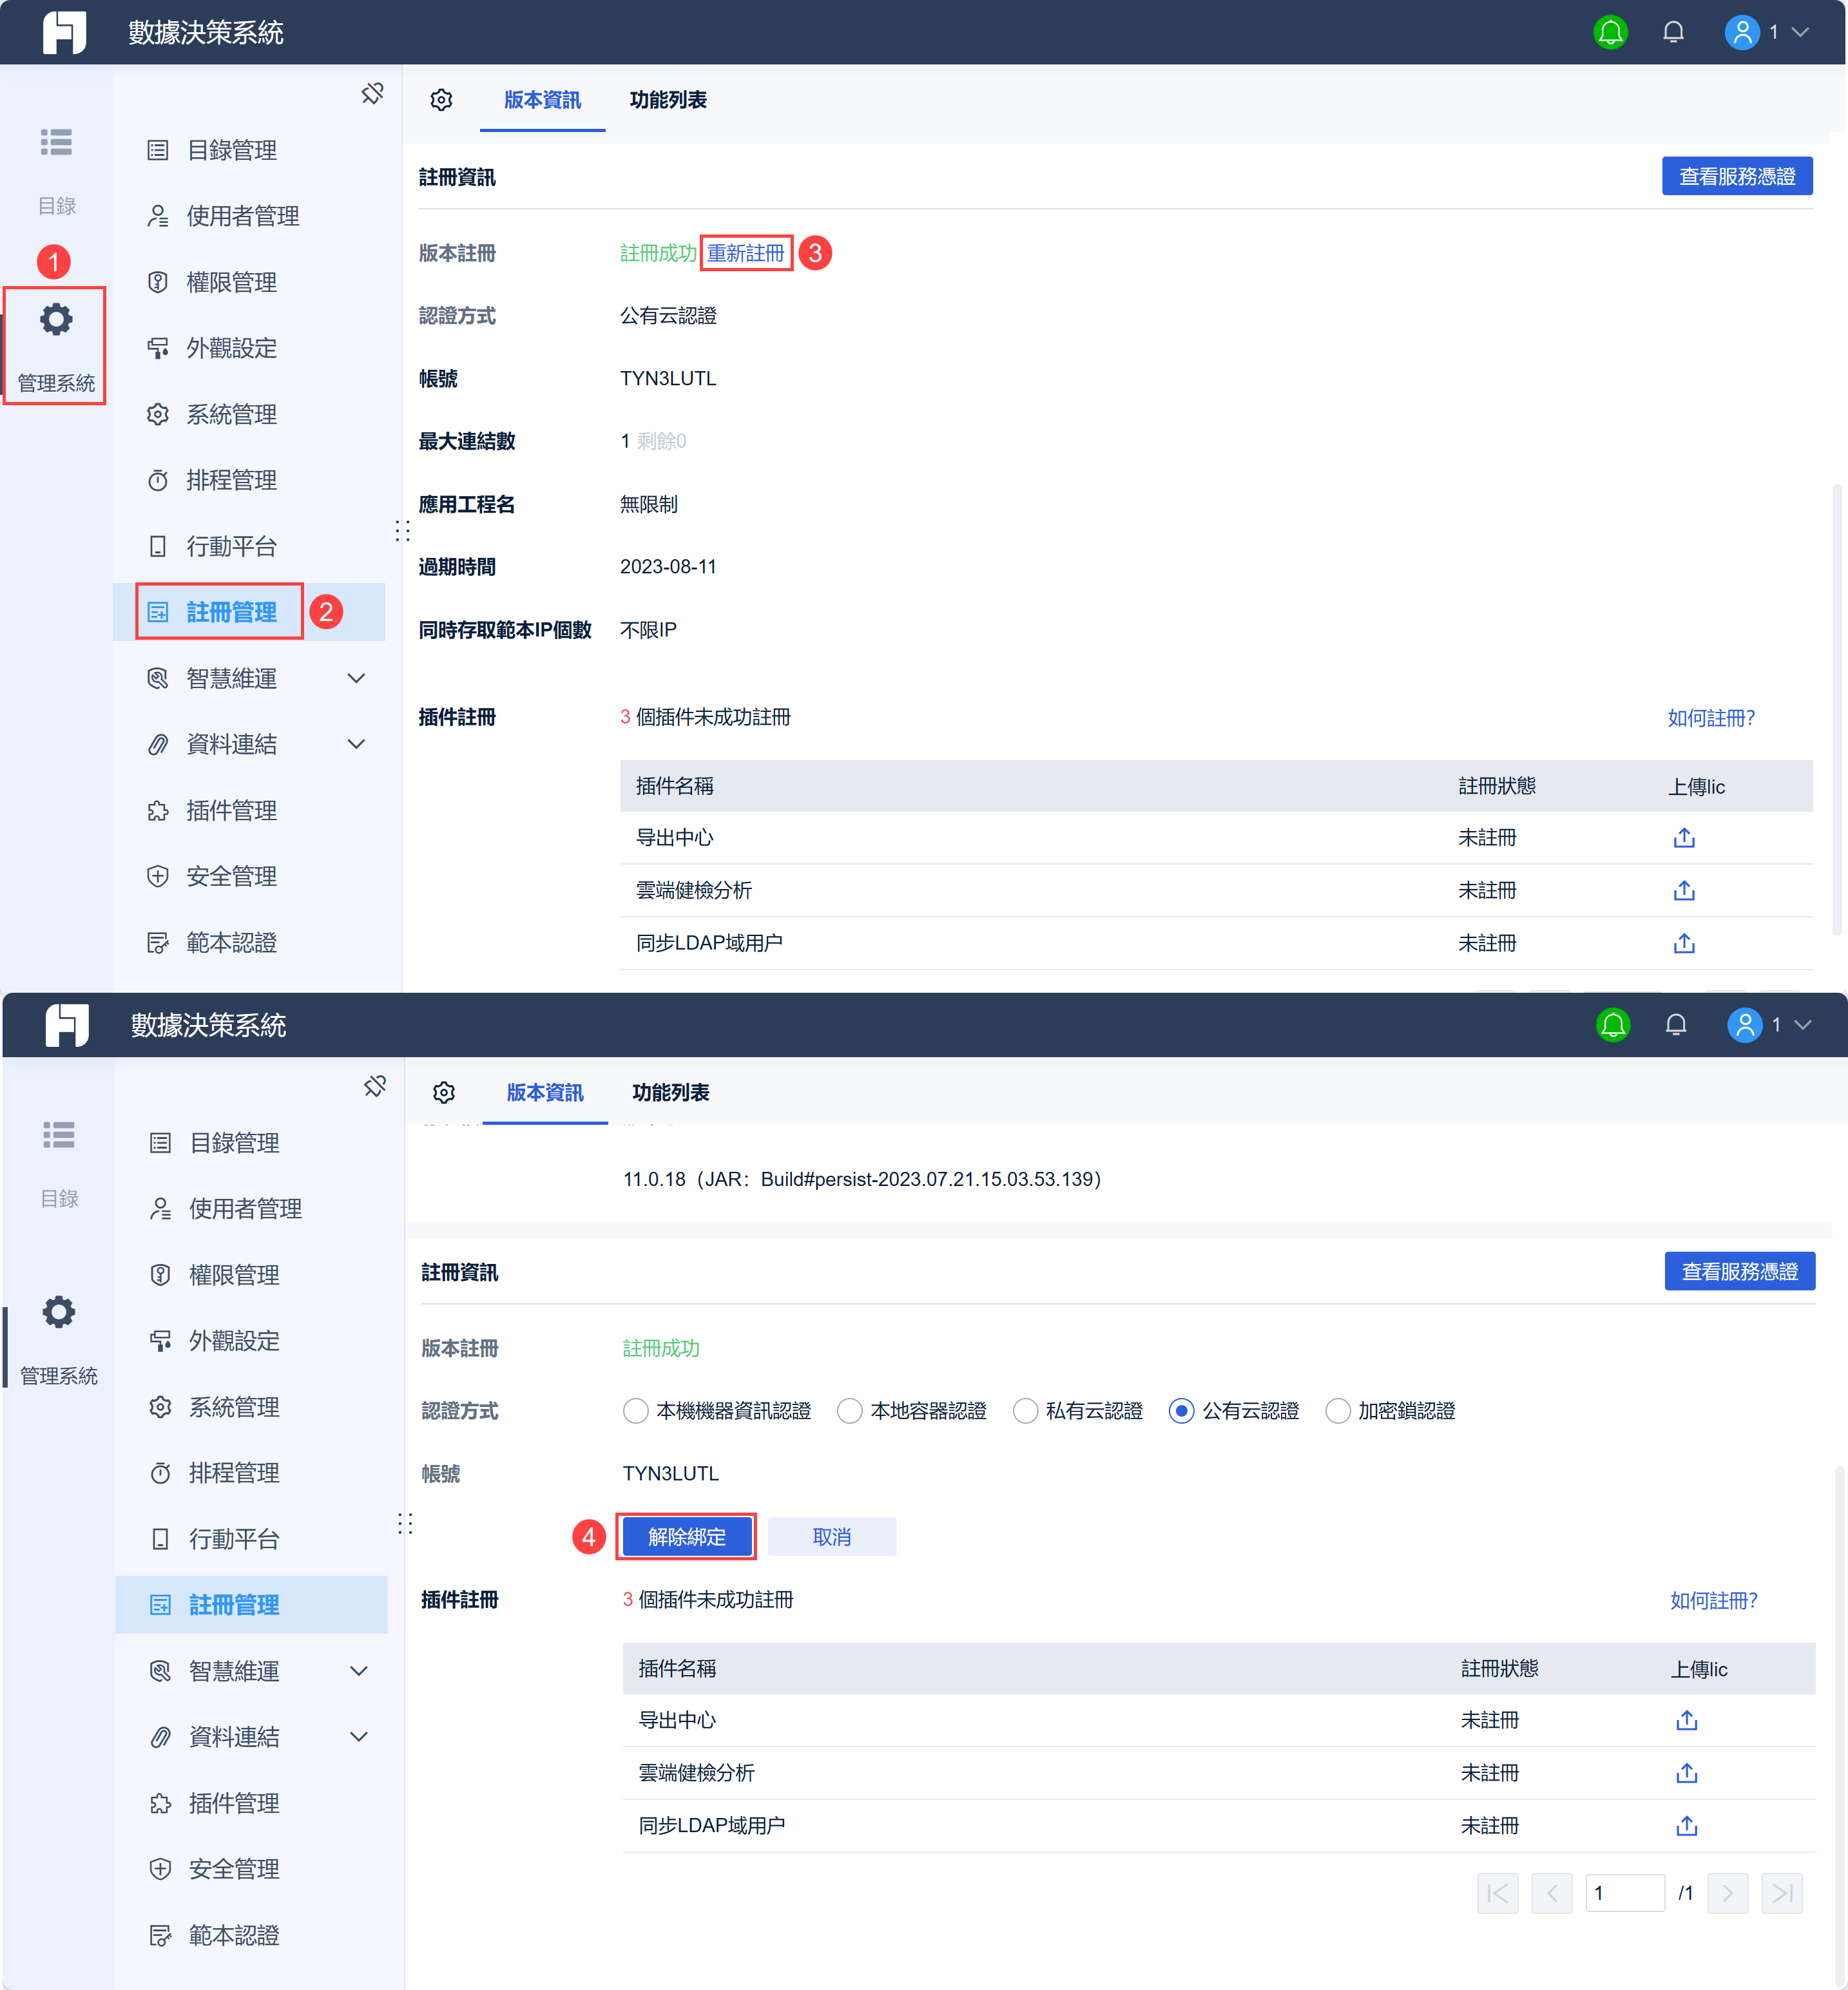Click the pin icon in upper sidebar
Image resolution: width=1848 pixels, height=1990 pixels.
(x=372, y=94)
